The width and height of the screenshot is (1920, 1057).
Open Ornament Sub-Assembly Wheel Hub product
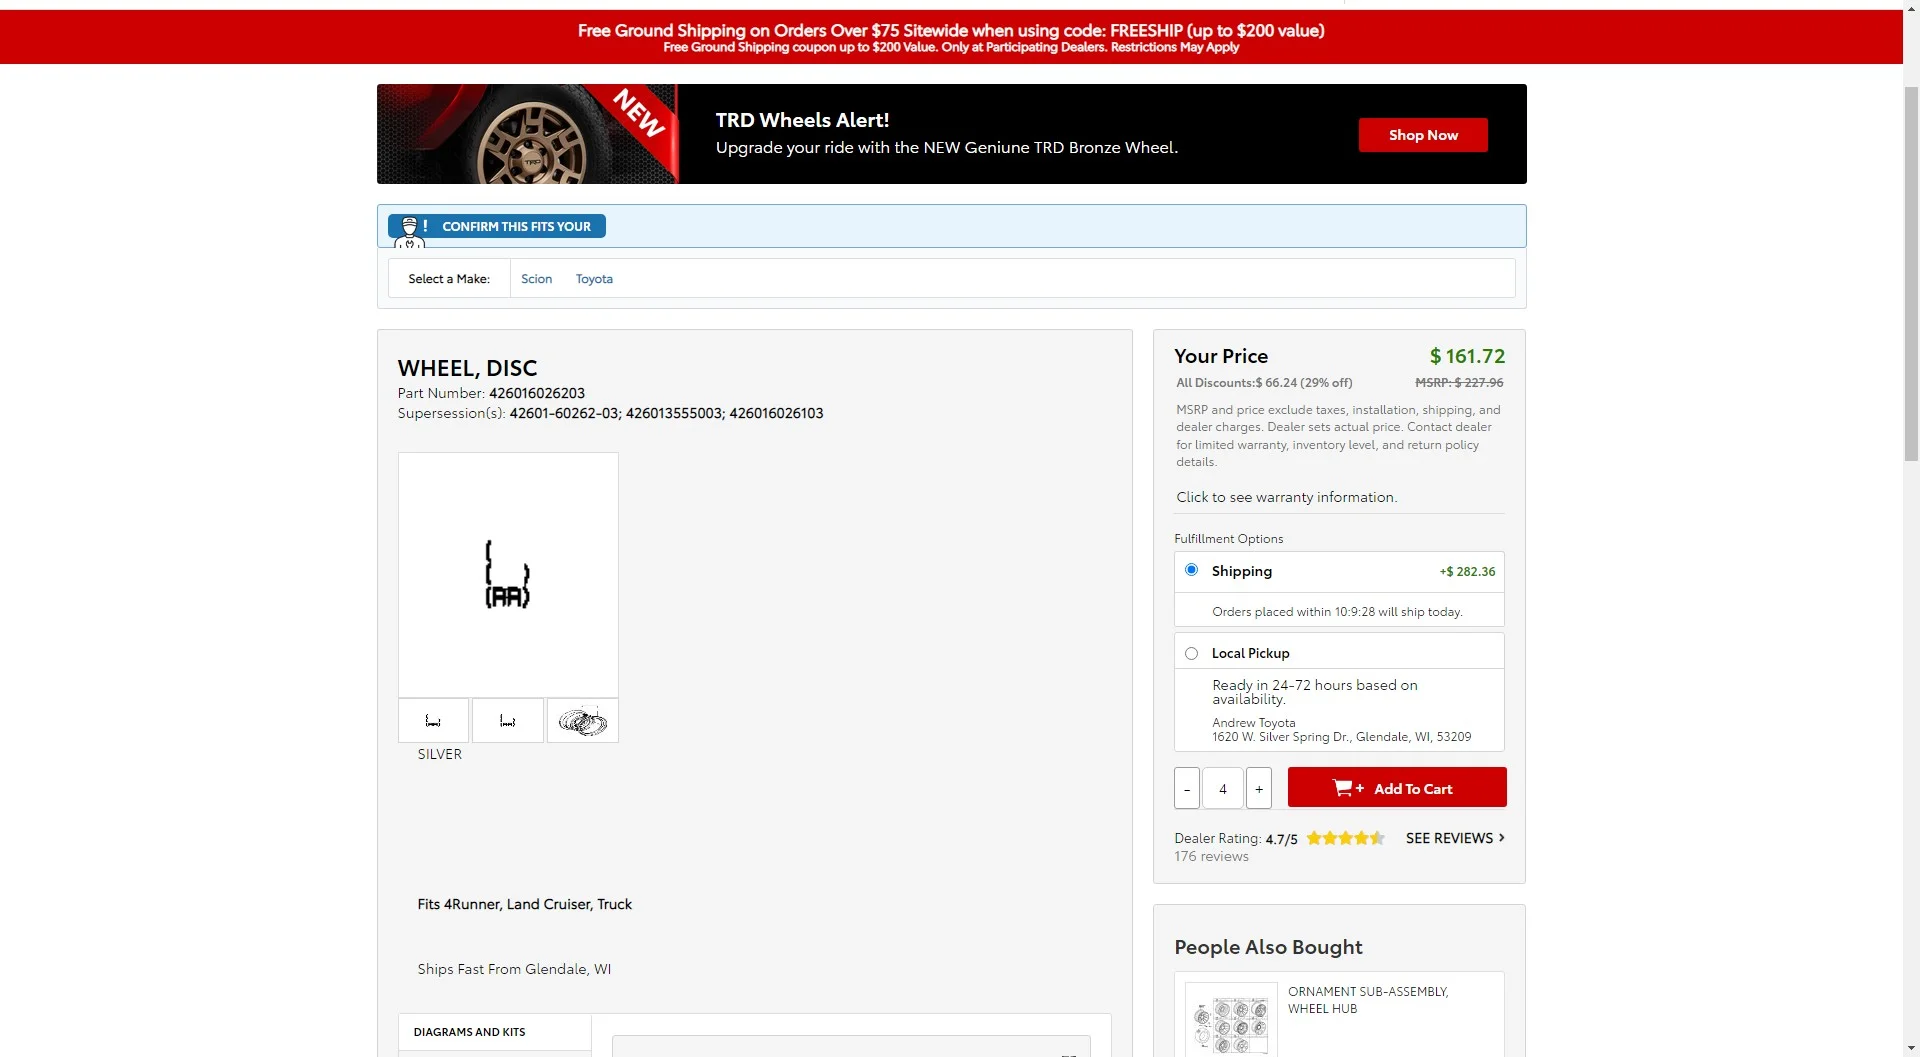point(1367,999)
